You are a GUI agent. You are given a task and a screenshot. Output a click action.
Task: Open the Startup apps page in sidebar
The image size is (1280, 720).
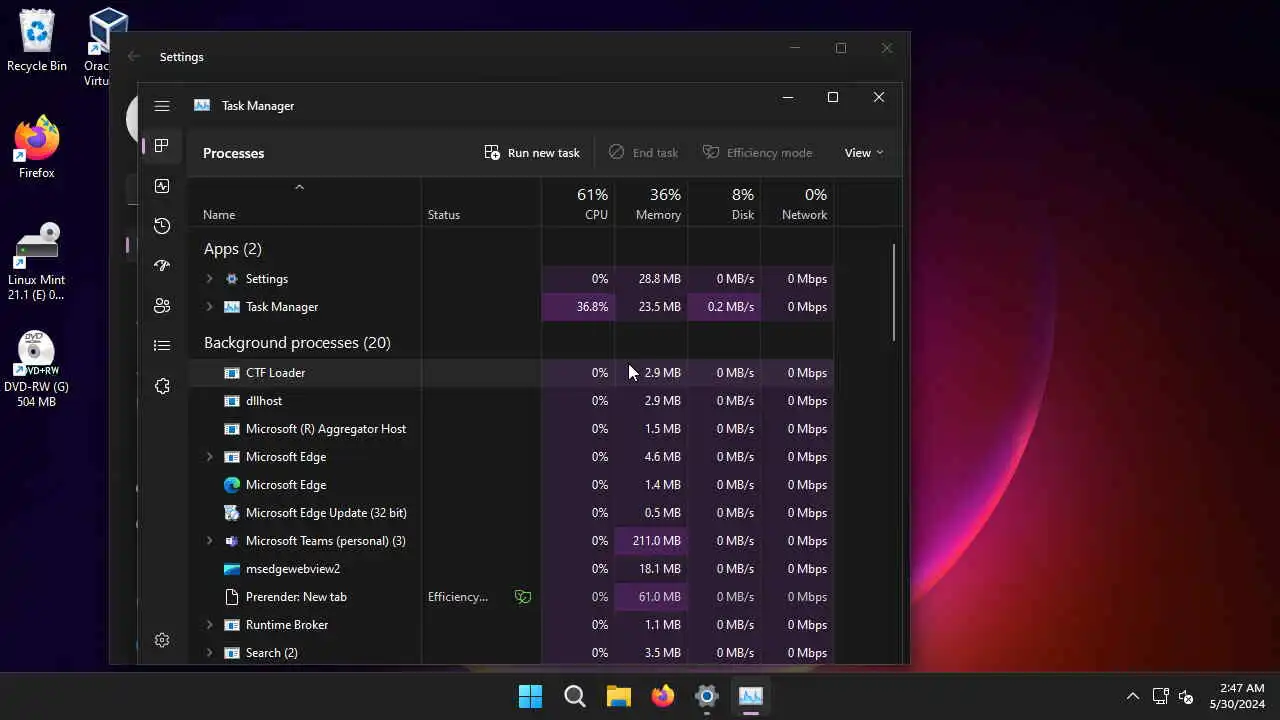click(162, 266)
